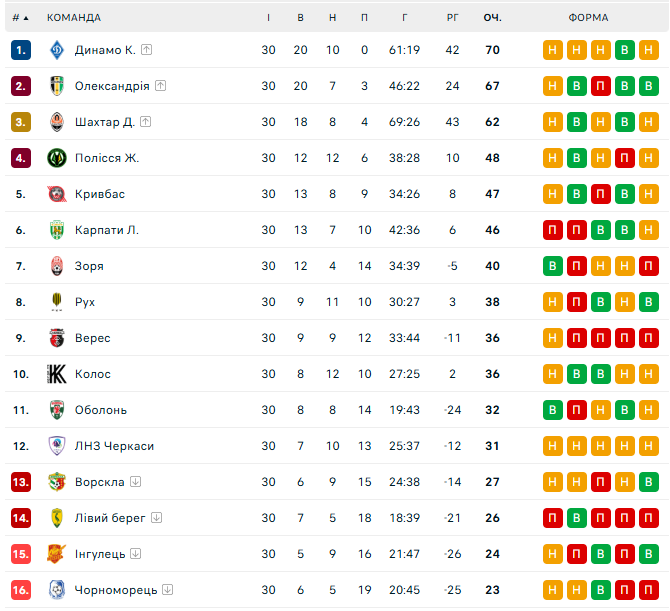Click the КОМАНДА column header
670x611 pixels.
74,18
